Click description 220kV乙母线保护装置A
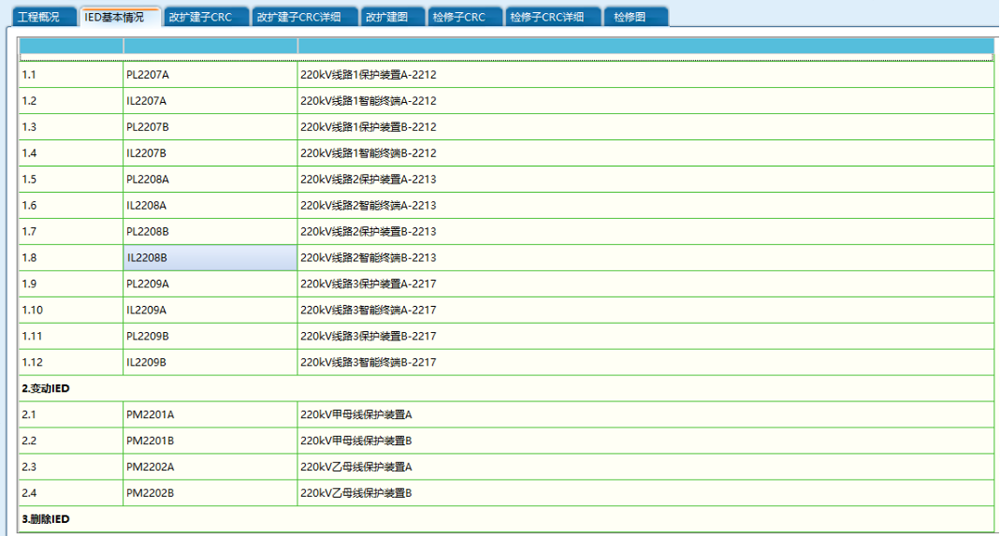The height and width of the screenshot is (536, 1000). point(356,466)
